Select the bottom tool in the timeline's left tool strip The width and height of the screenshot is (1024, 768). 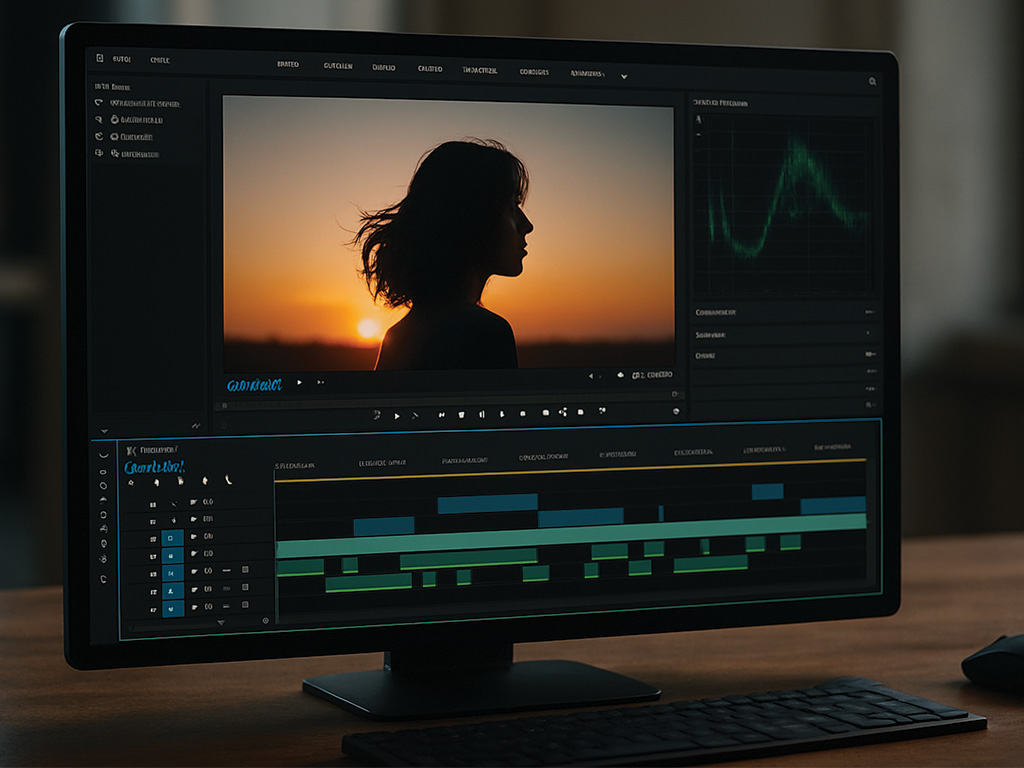tap(103, 579)
